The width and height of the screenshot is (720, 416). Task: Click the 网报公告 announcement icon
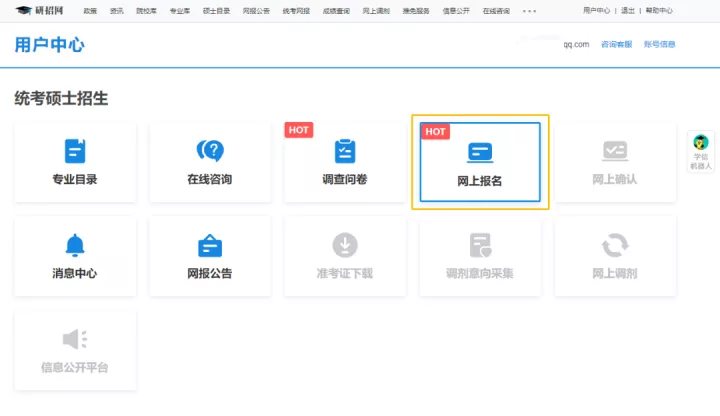pos(210,245)
